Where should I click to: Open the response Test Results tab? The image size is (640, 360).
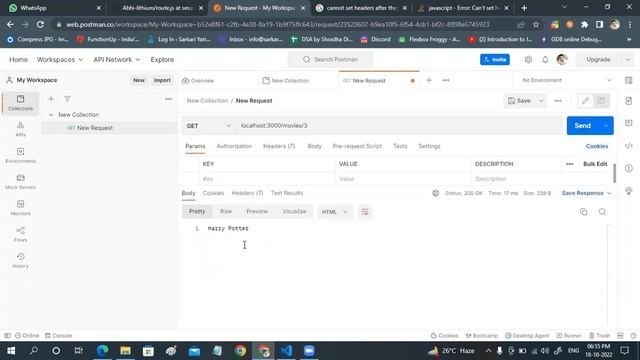tap(287, 193)
